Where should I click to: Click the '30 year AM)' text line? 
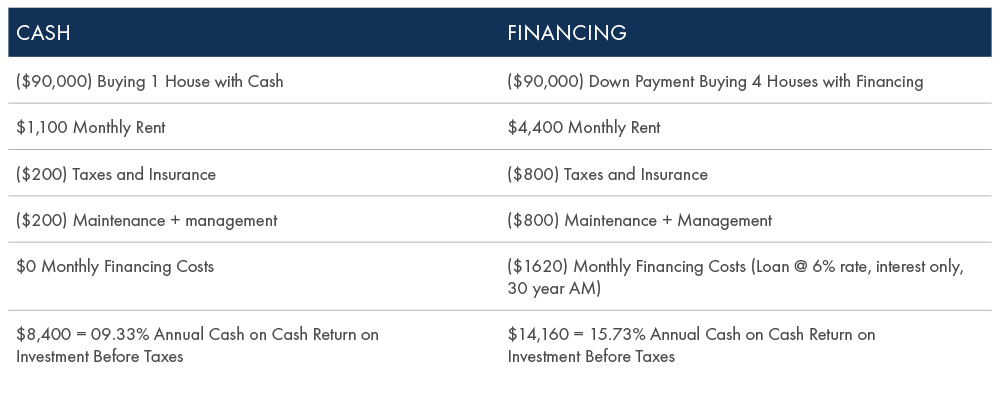pyautogui.click(x=554, y=289)
